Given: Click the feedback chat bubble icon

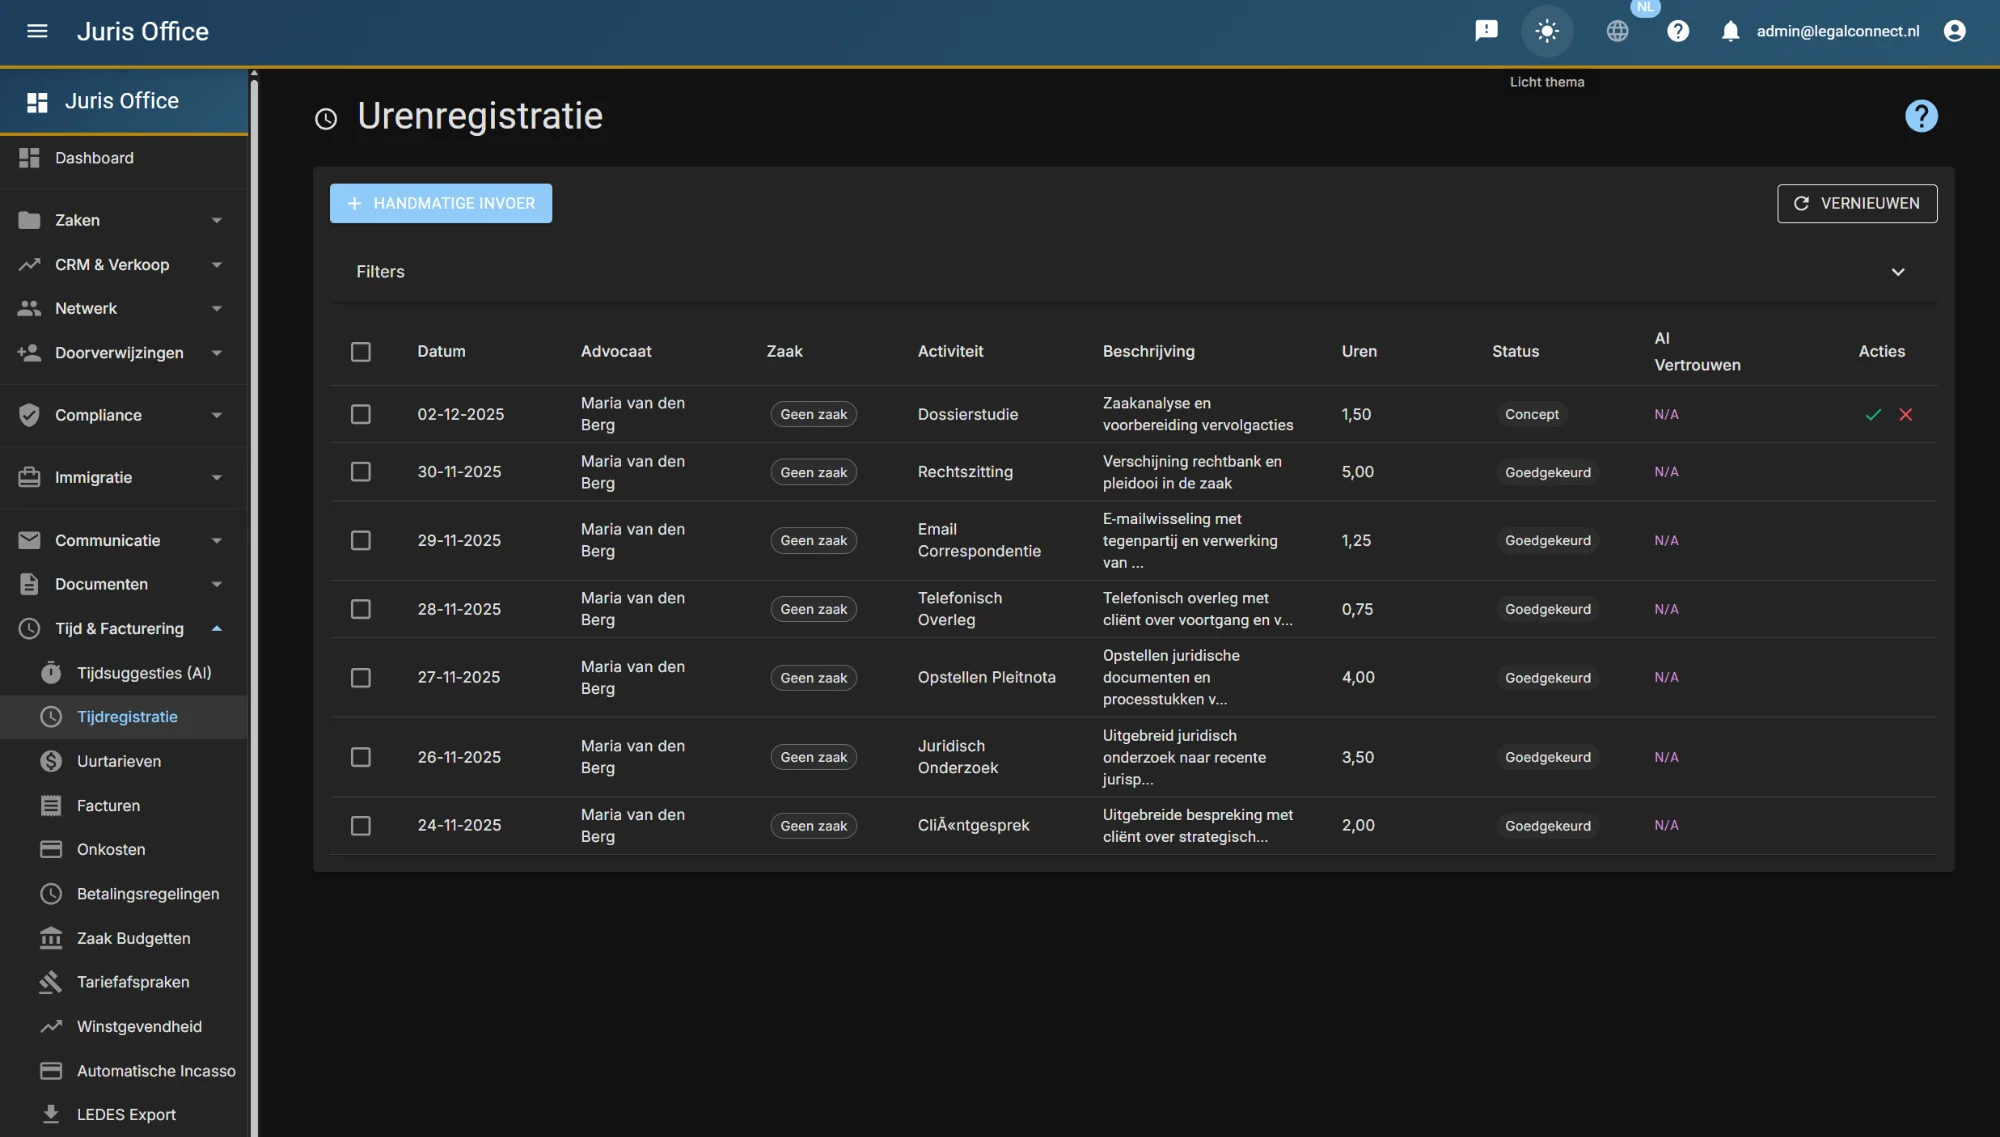Looking at the screenshot, I should (x=1486, y=31).
